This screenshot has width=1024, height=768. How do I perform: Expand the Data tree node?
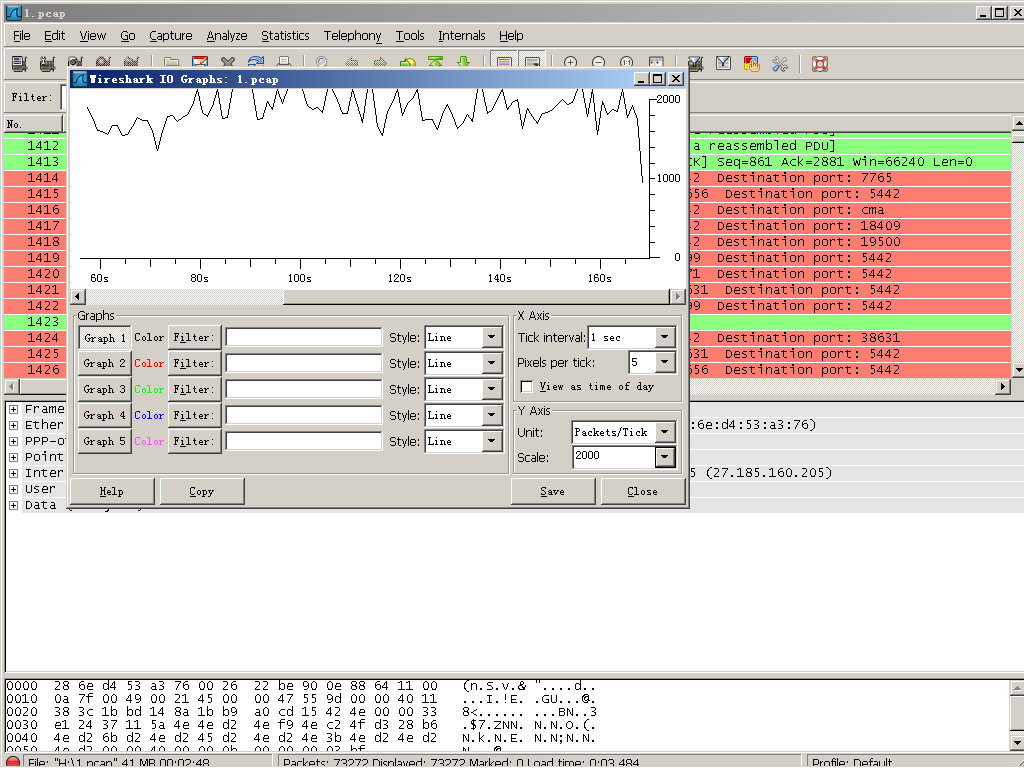click(x=13, y=505)
